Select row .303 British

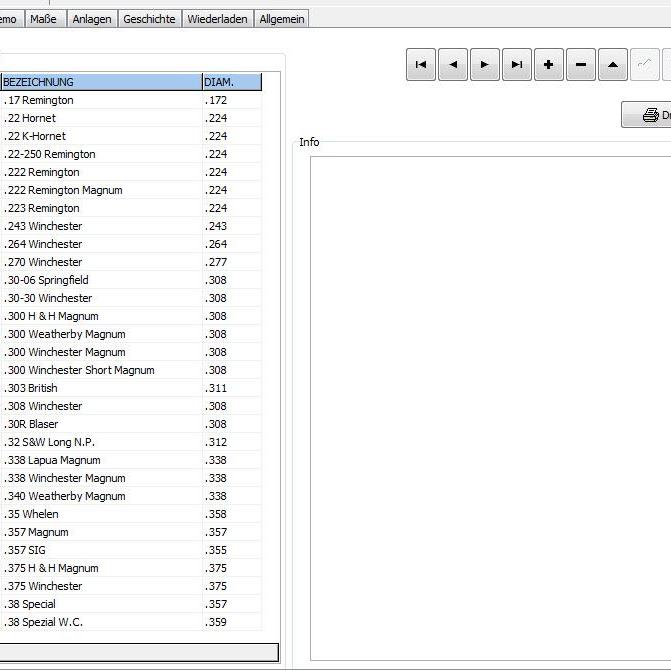click(x=131, y=388)
